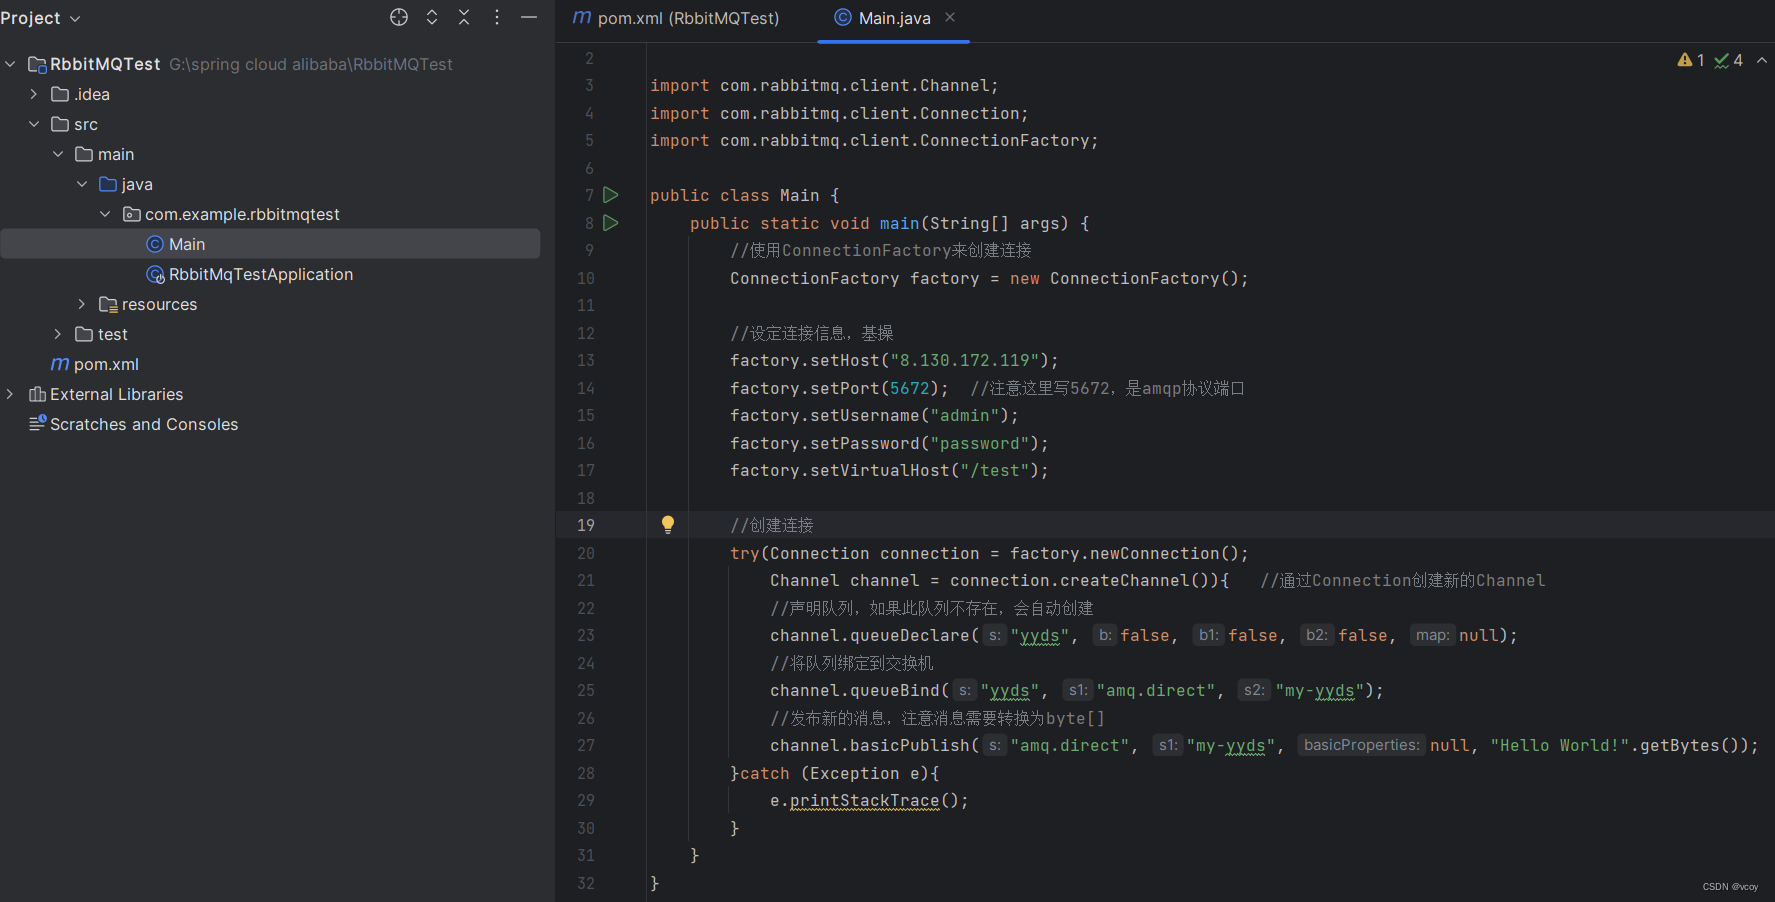This screenshot has height=902, width=1775.
Task: Click the RbbitMqTestApplication class icon
Action: [x=155, y=274]
